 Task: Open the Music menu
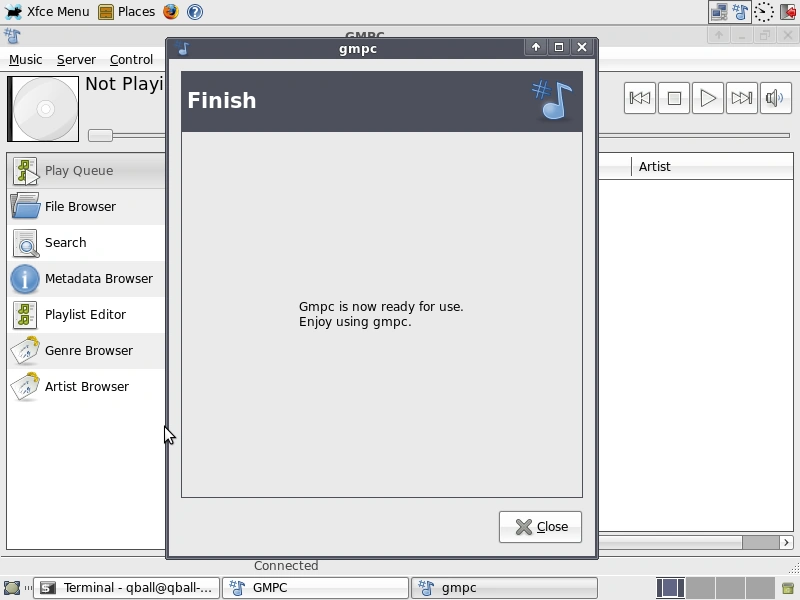point(26,60)
